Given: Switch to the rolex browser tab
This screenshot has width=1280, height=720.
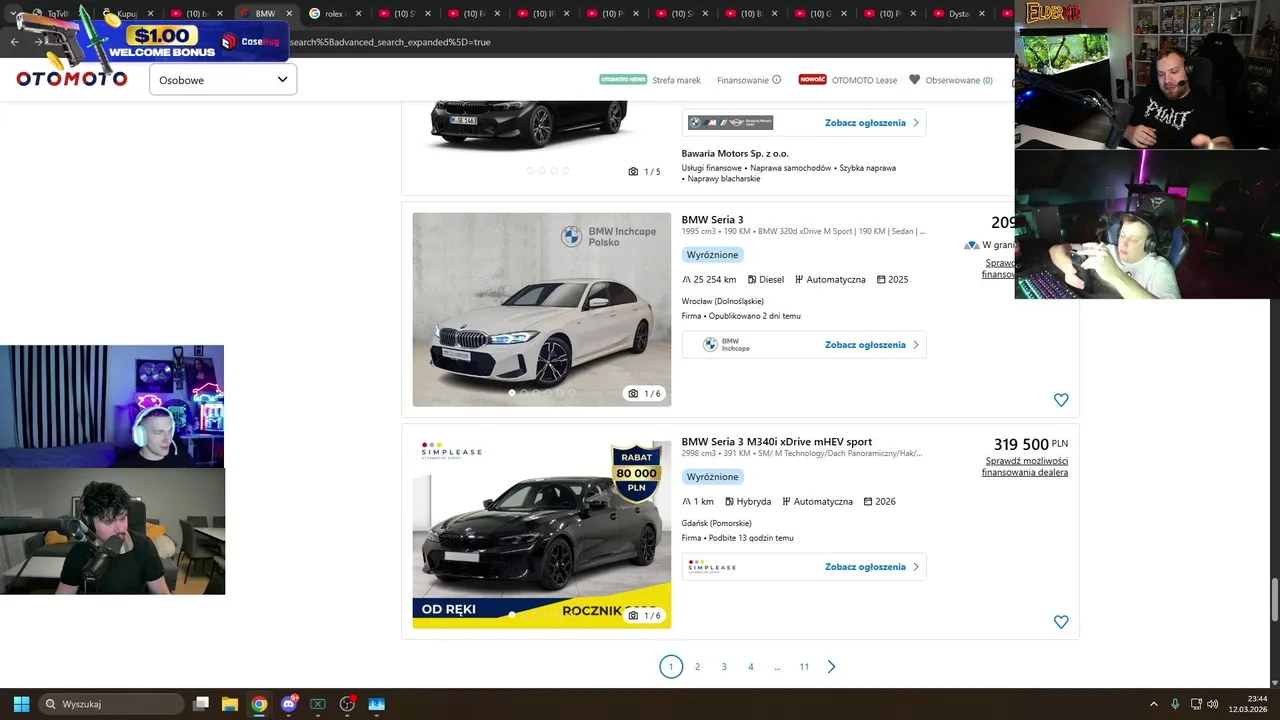Looking at the screenshot, I should click(333, 14).
